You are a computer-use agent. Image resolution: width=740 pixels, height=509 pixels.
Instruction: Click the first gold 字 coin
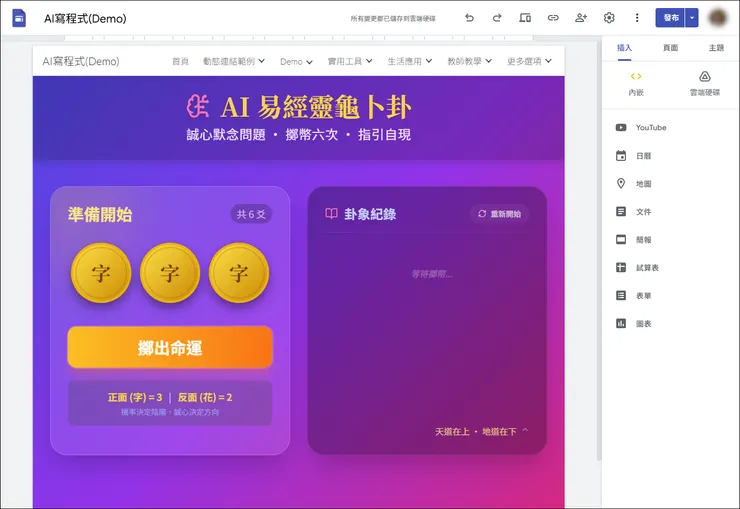[101, 273]
